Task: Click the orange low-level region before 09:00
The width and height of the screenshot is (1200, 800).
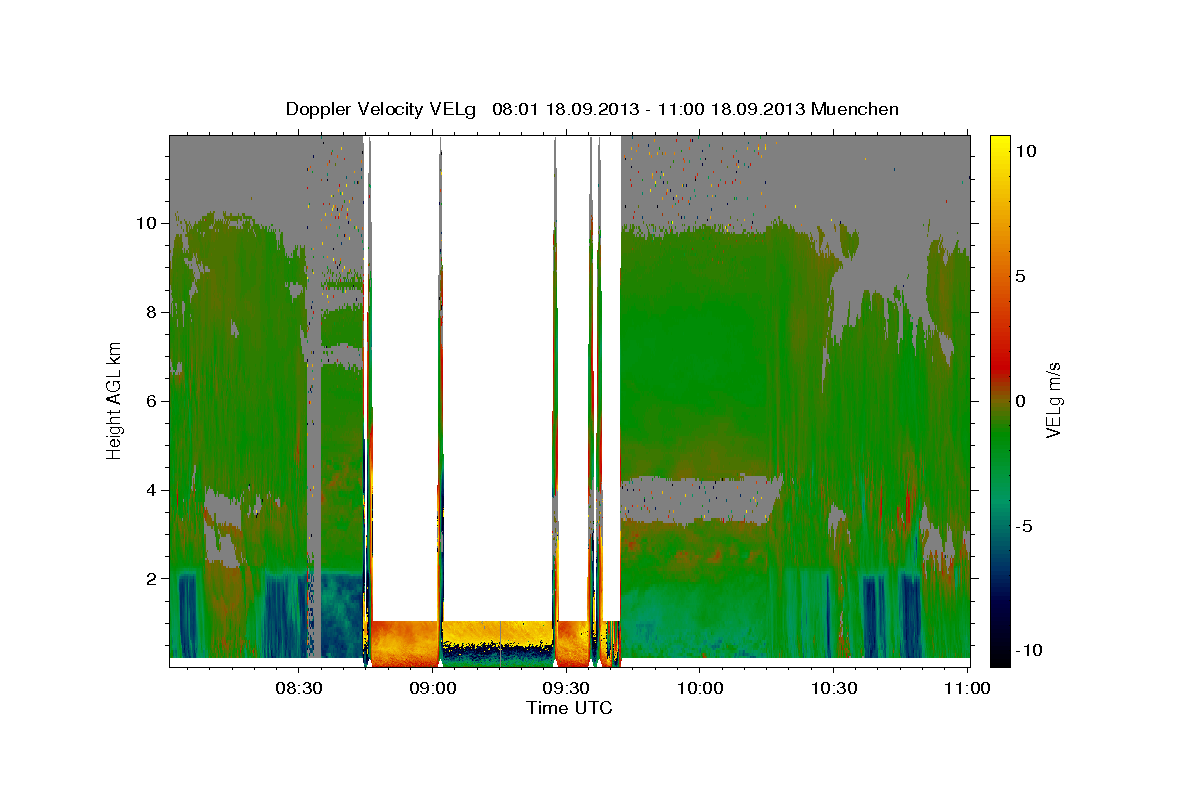Action: click(x=404, y=643)
